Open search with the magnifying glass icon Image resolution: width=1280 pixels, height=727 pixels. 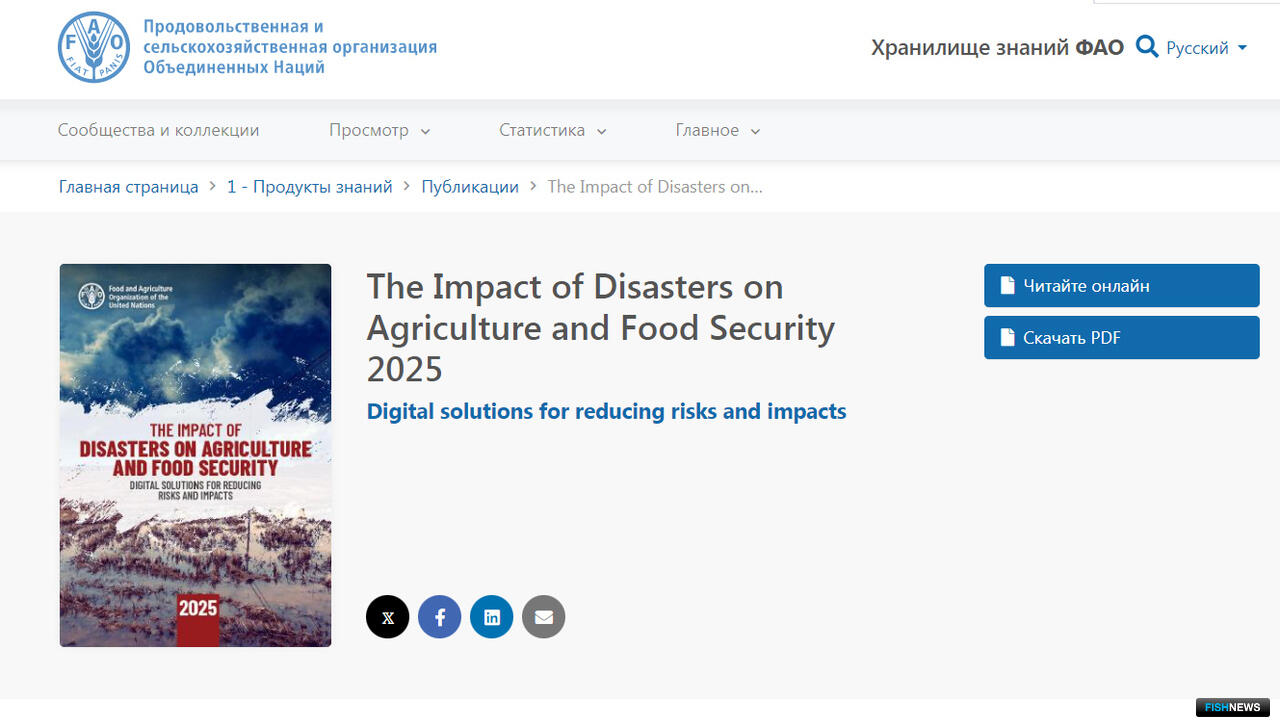click(x=1147, y=47)
